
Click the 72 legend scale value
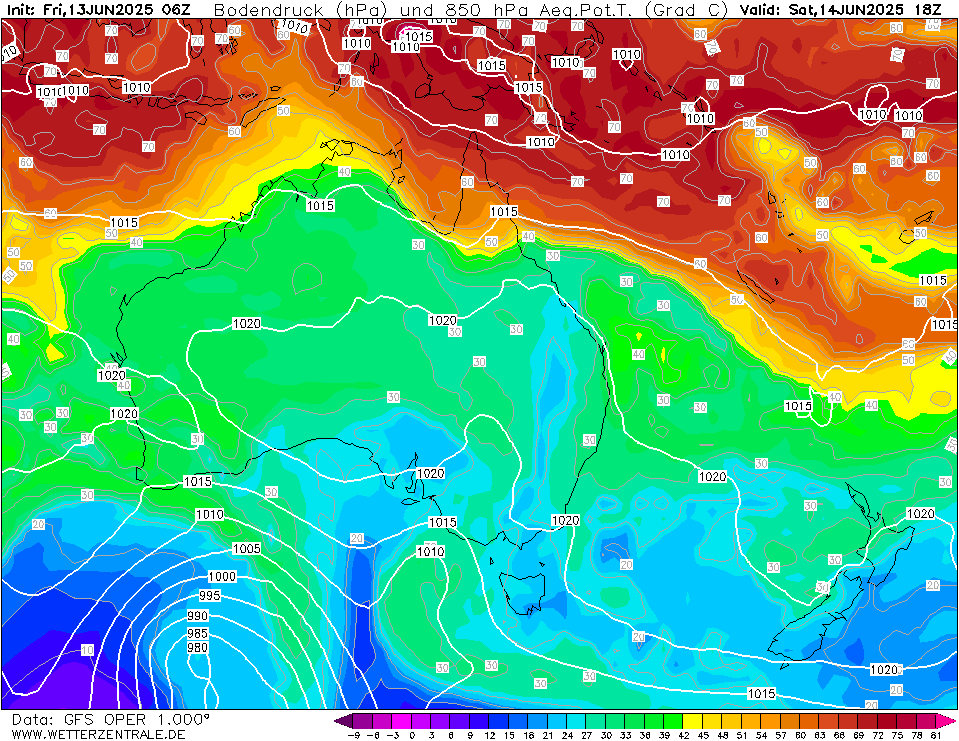pyautogui.click(x=878, y=735)
